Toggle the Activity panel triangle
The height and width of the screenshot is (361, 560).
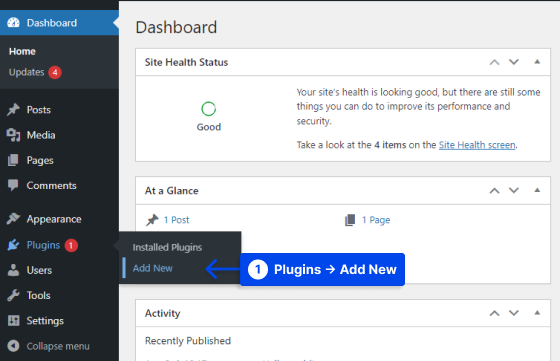537,313
